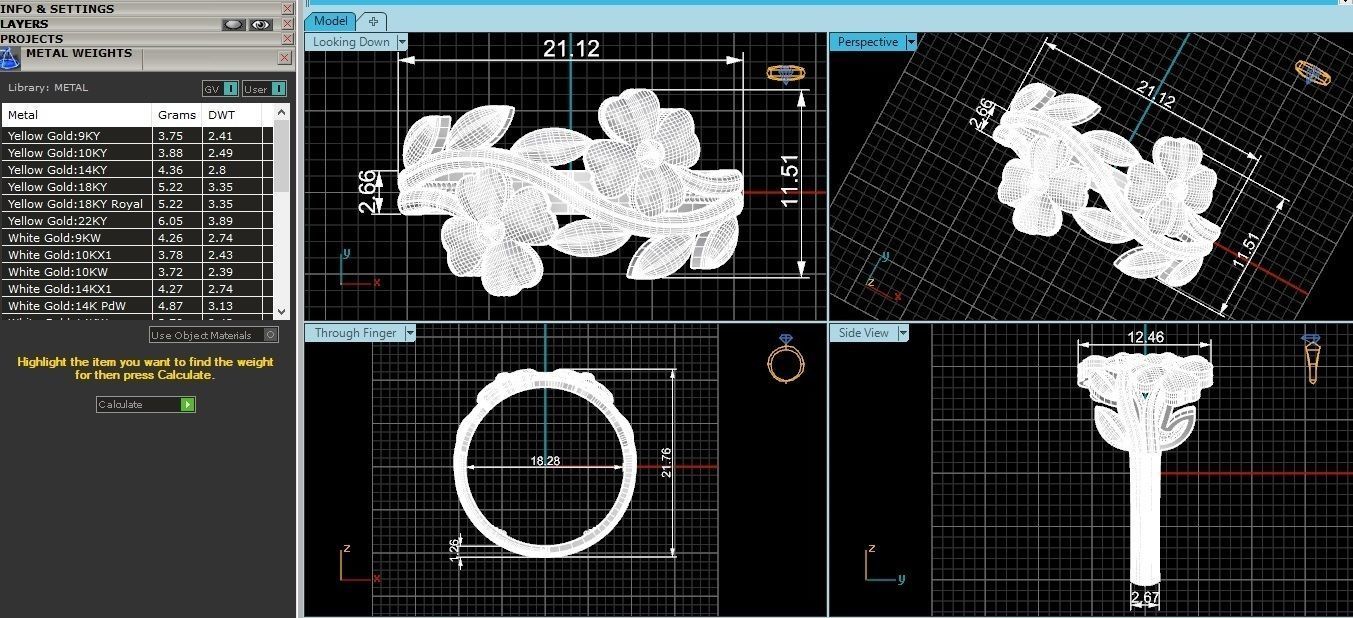Click ring orientation icon in Side View

pos(1313,360)
